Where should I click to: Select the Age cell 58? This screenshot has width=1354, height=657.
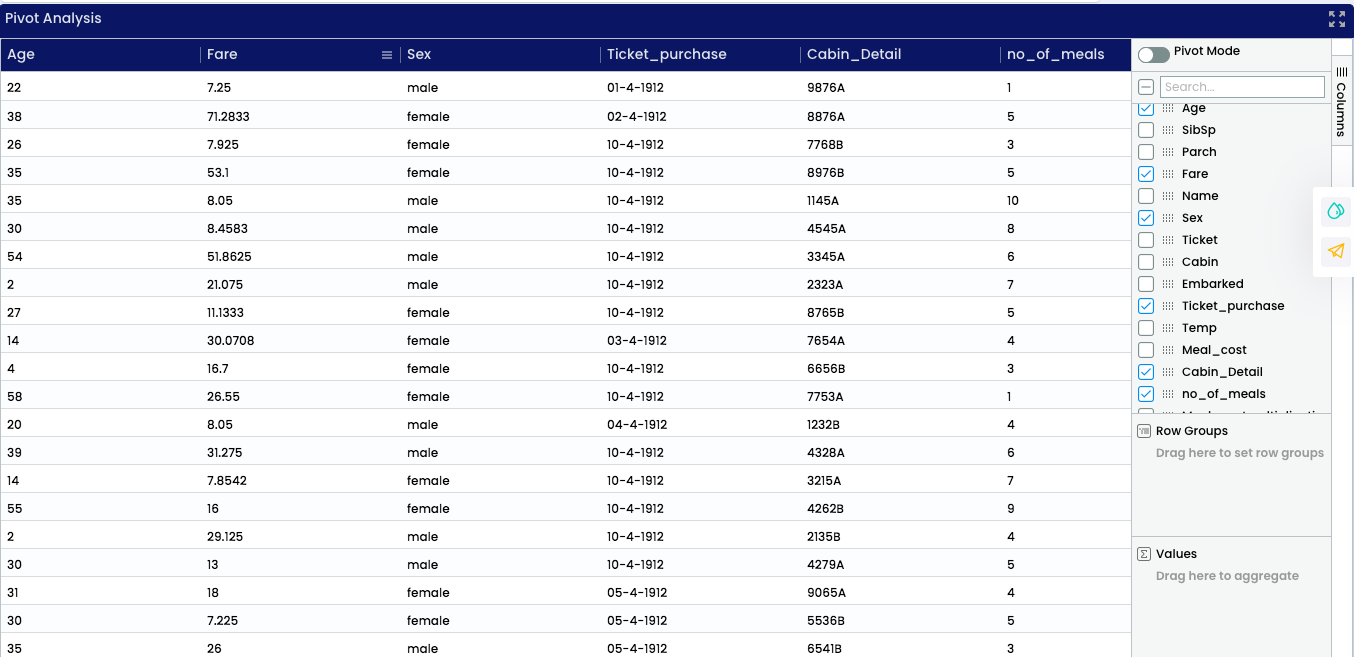pyautogui.click(x=100, y=397)
